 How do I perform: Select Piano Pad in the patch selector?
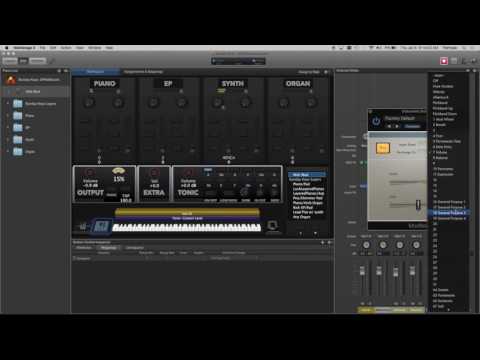click(x=301, y=184)
